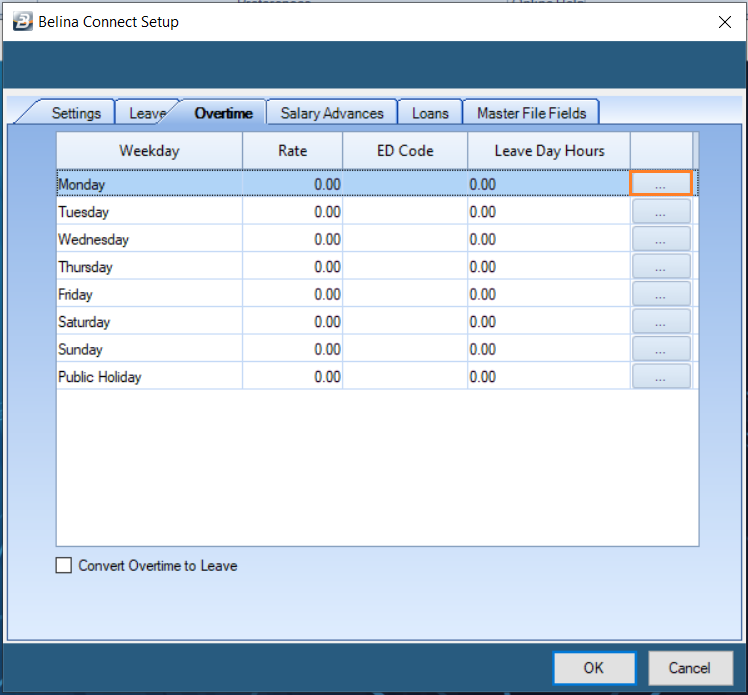This screenshot has height=695, width=748.
Task: Open the ellipsis button for Monday
Action: coord(661,184)
